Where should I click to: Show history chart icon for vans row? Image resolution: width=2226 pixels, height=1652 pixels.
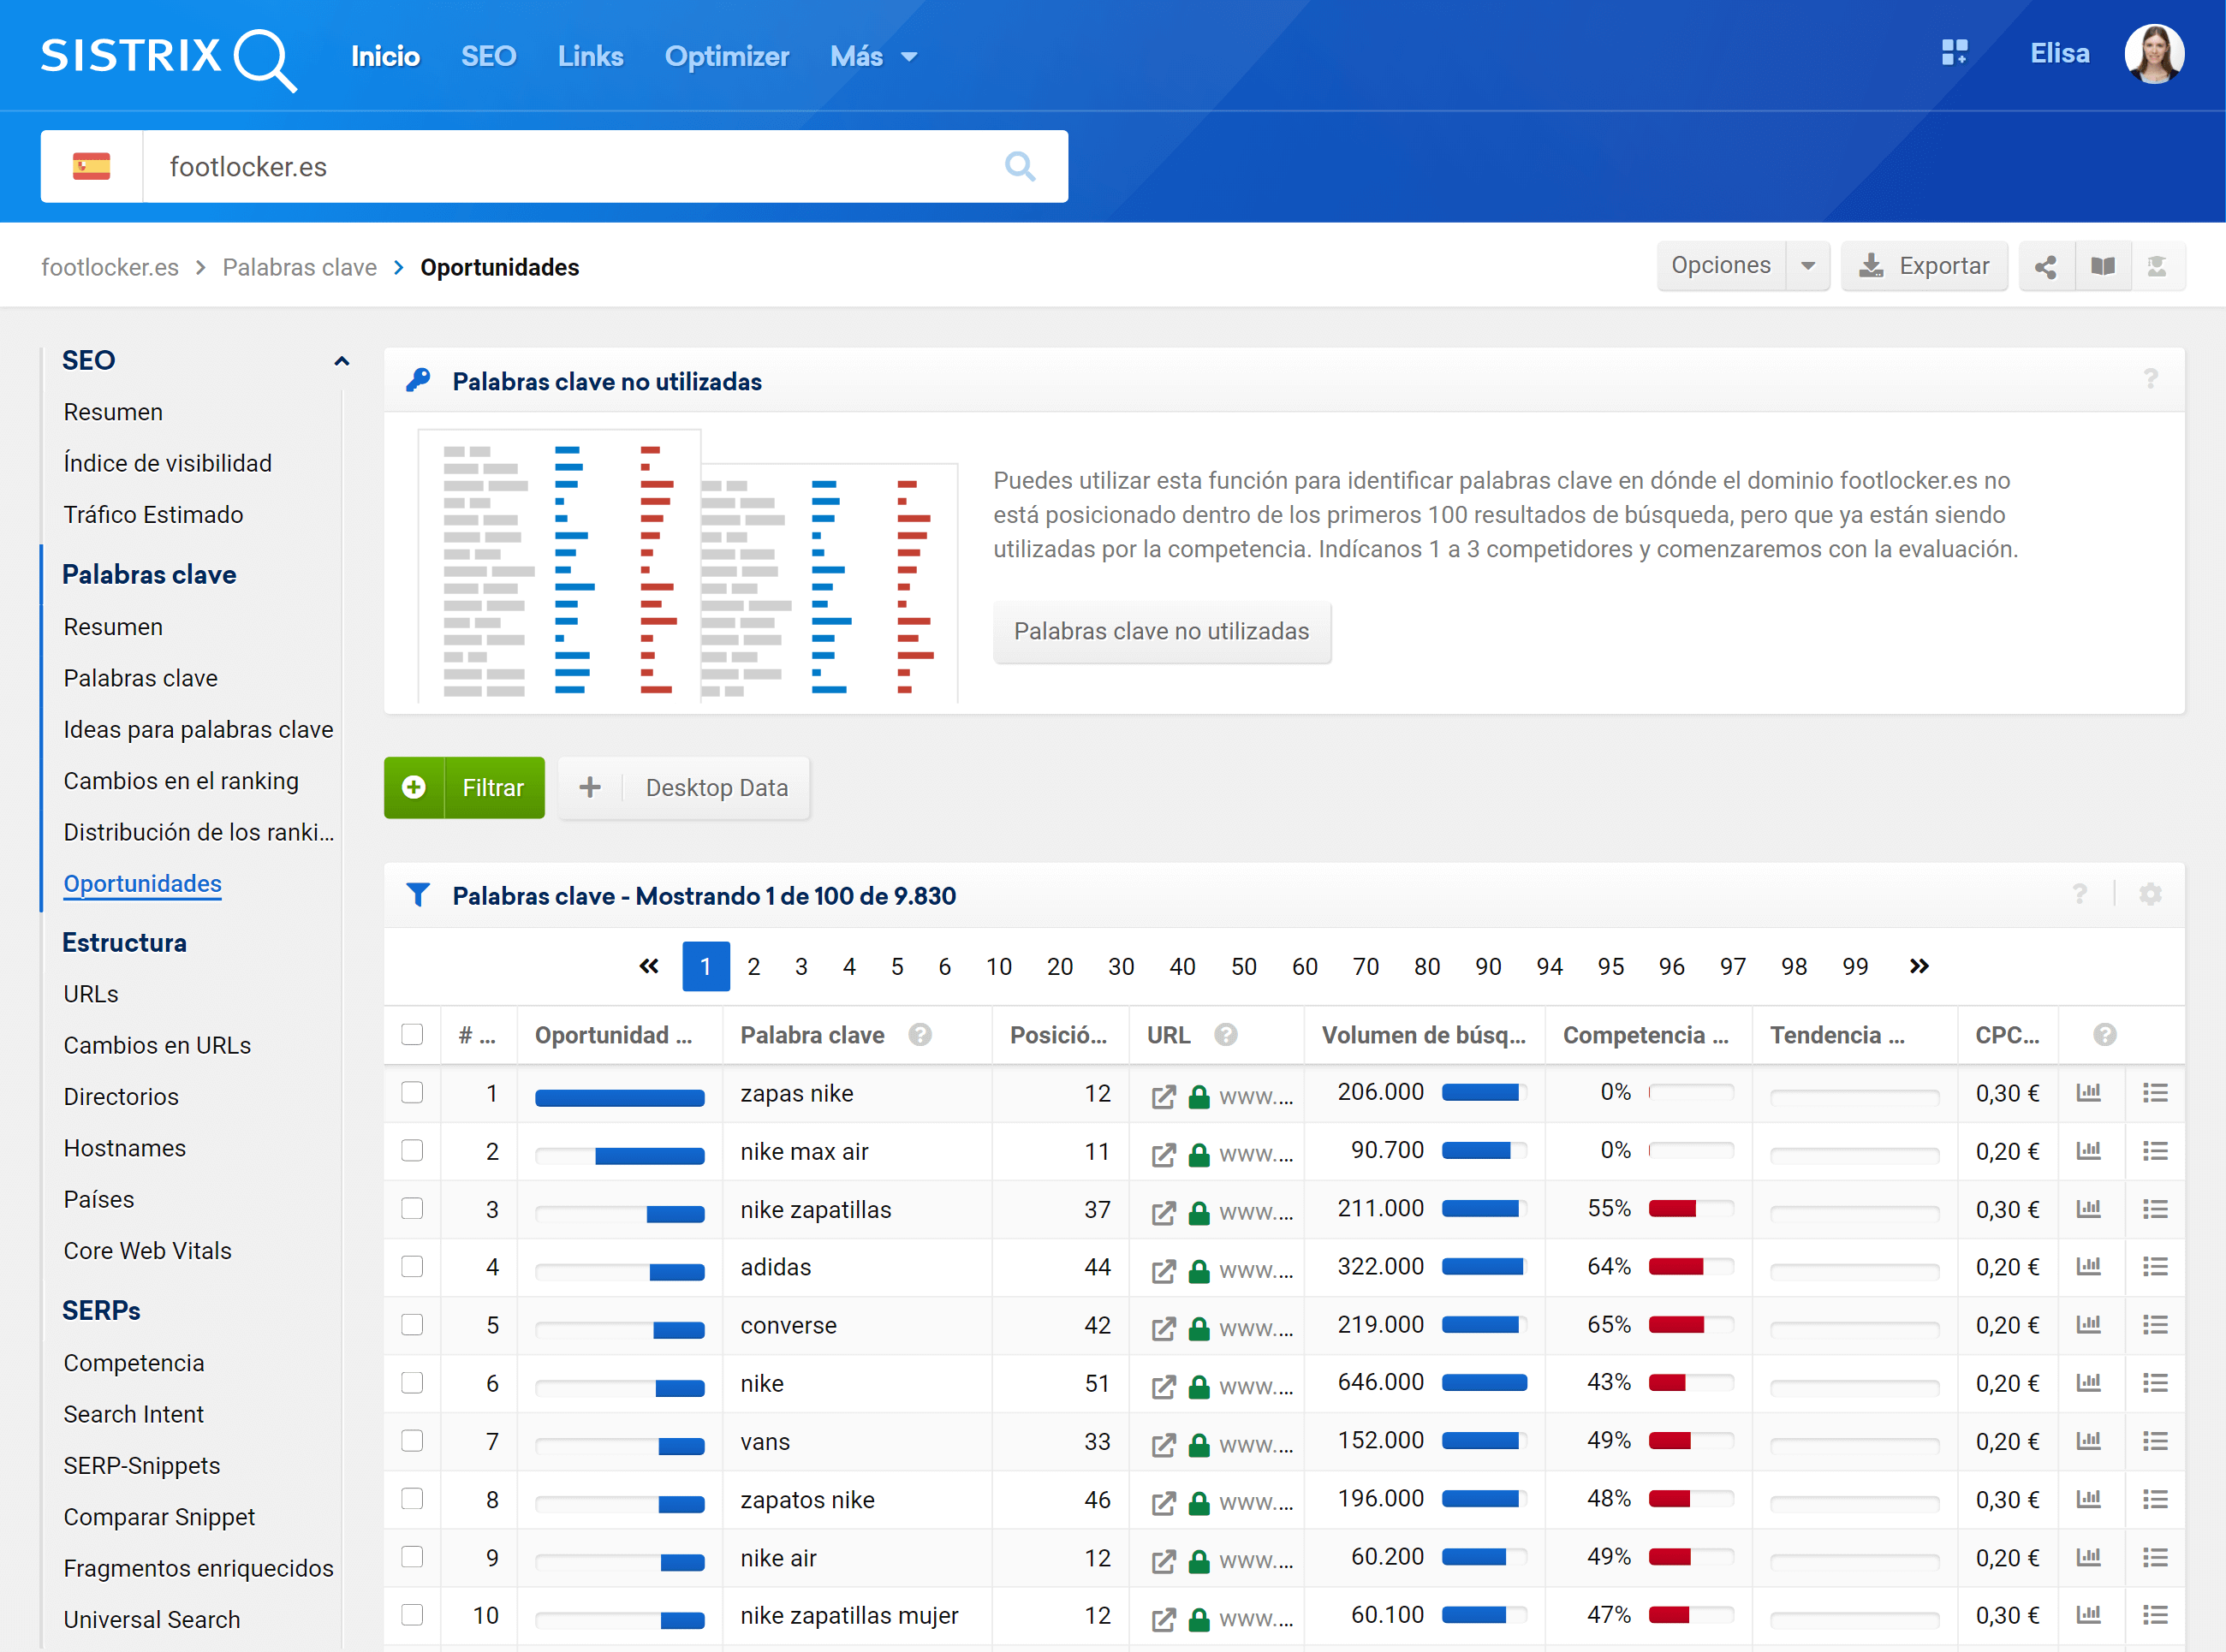(x=2088, y=1441)
